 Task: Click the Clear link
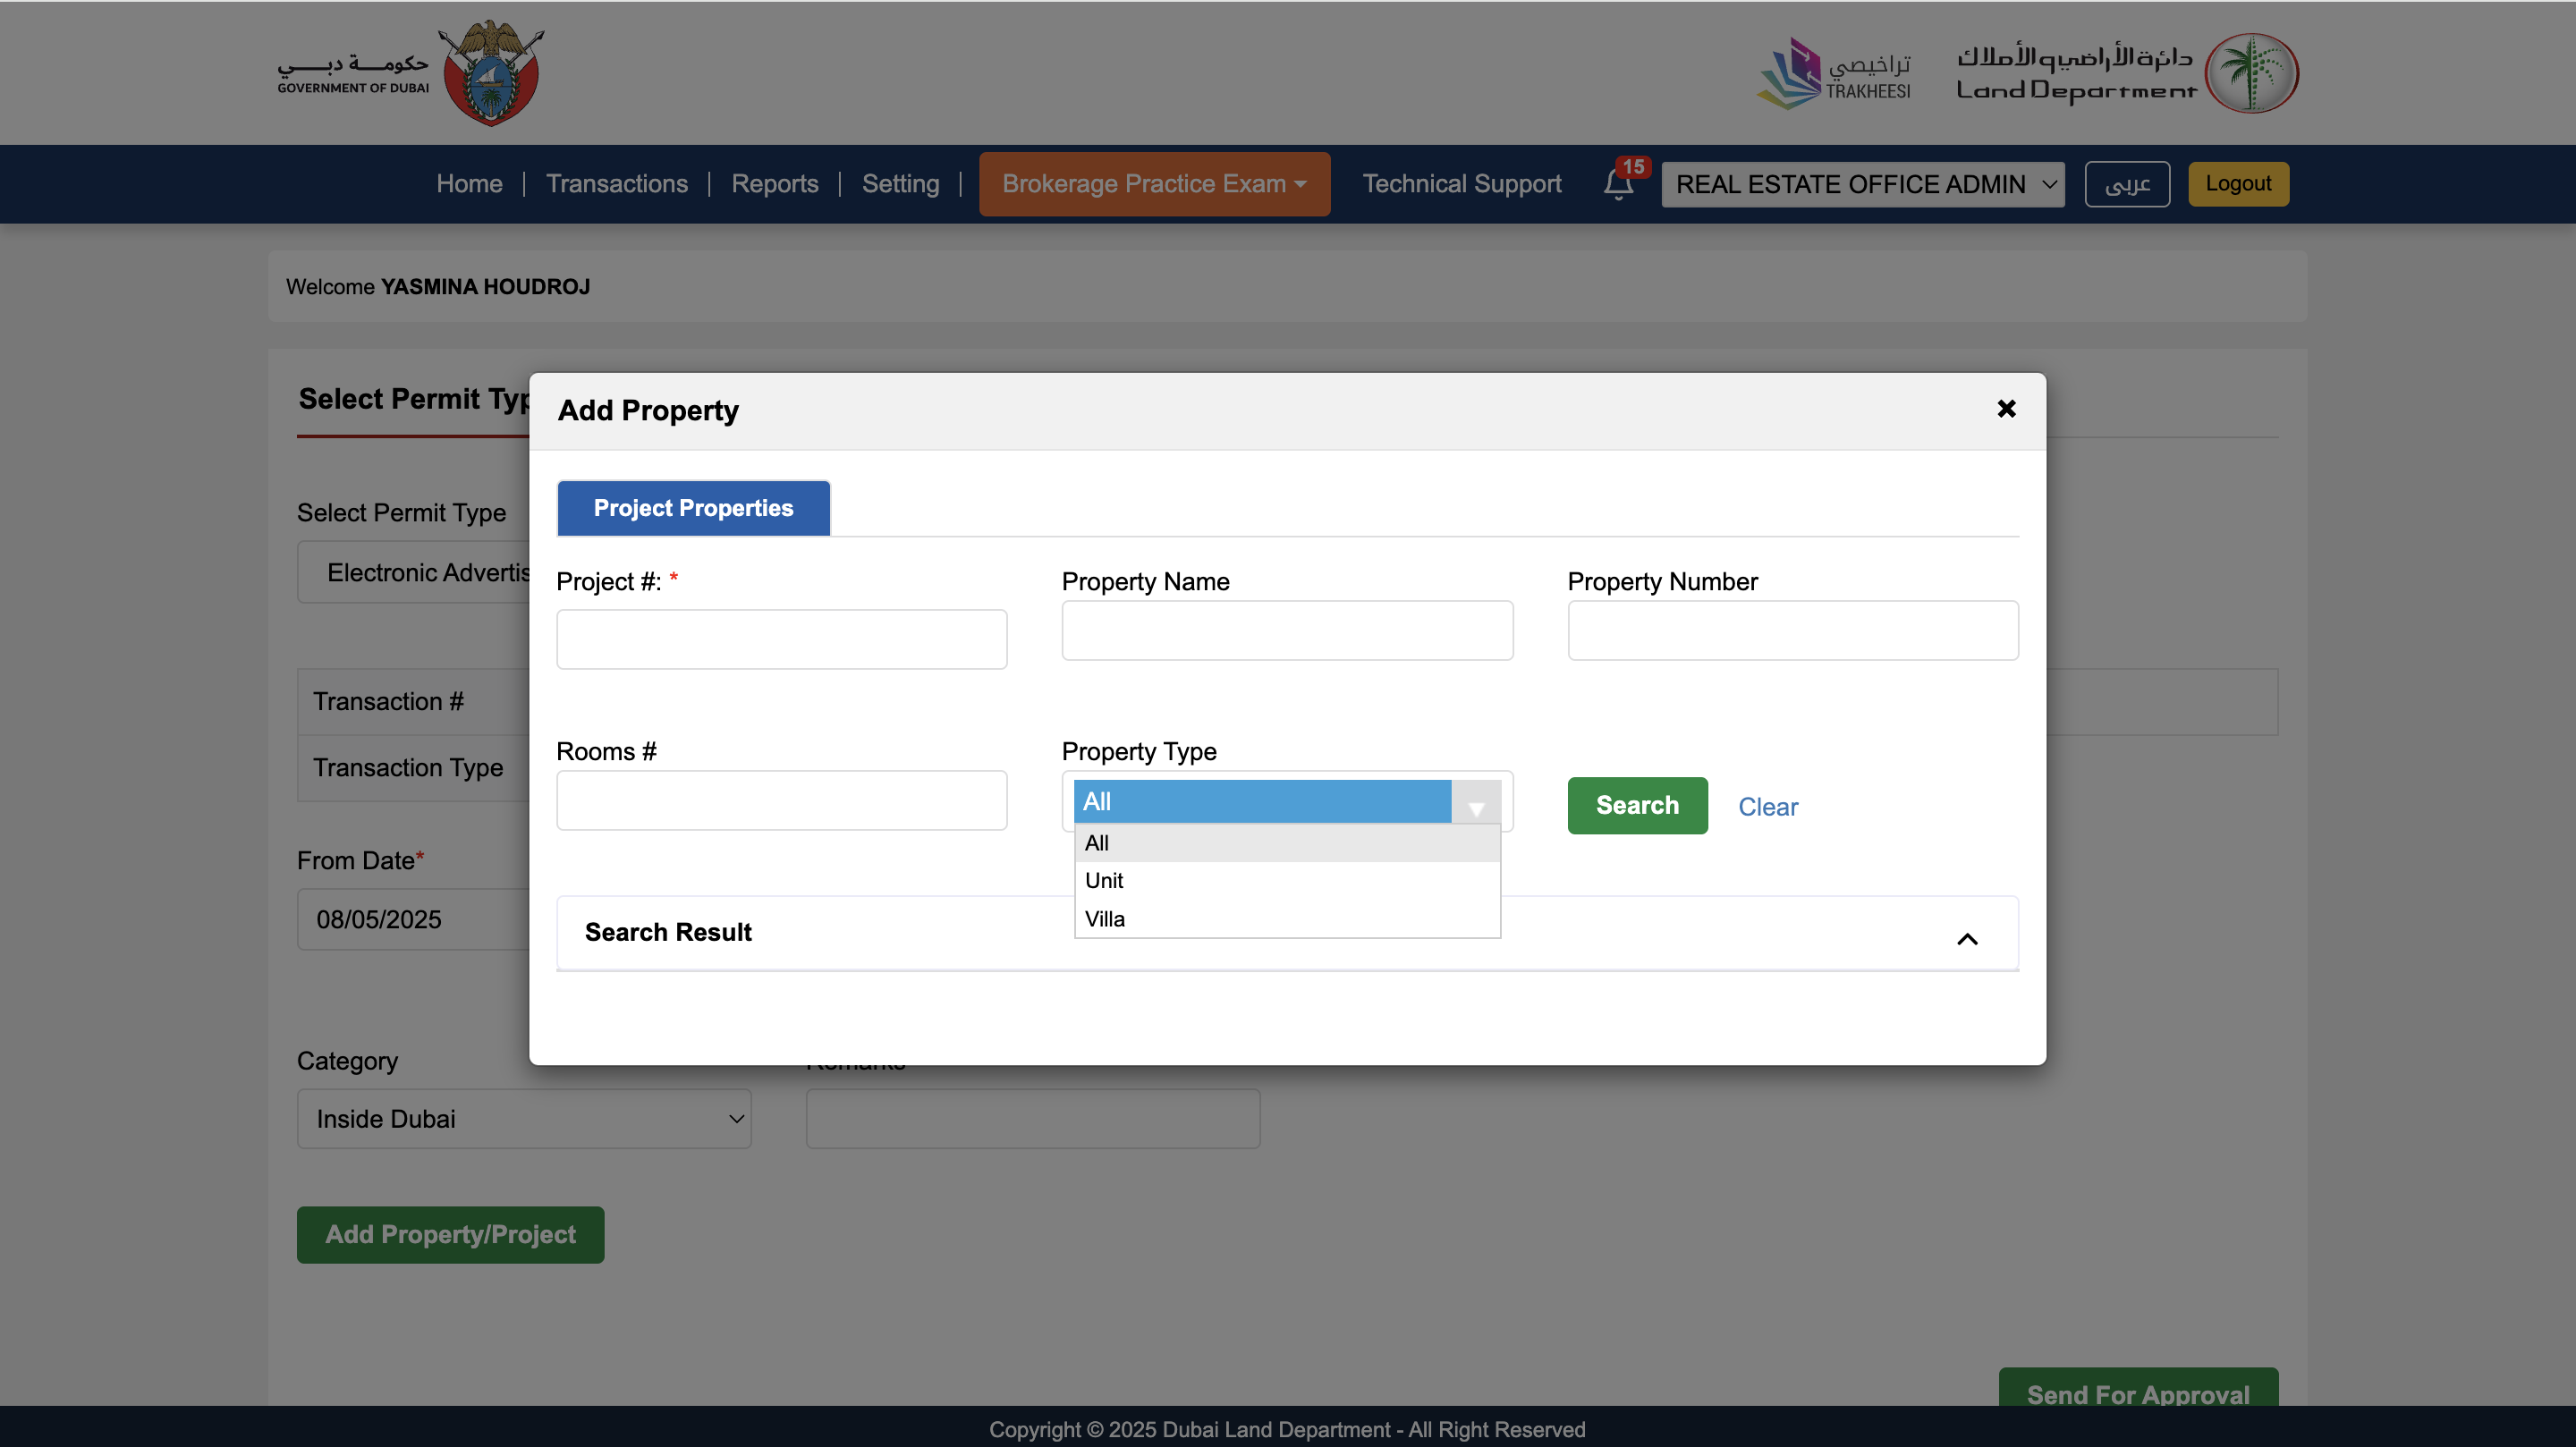point(1768,806)
